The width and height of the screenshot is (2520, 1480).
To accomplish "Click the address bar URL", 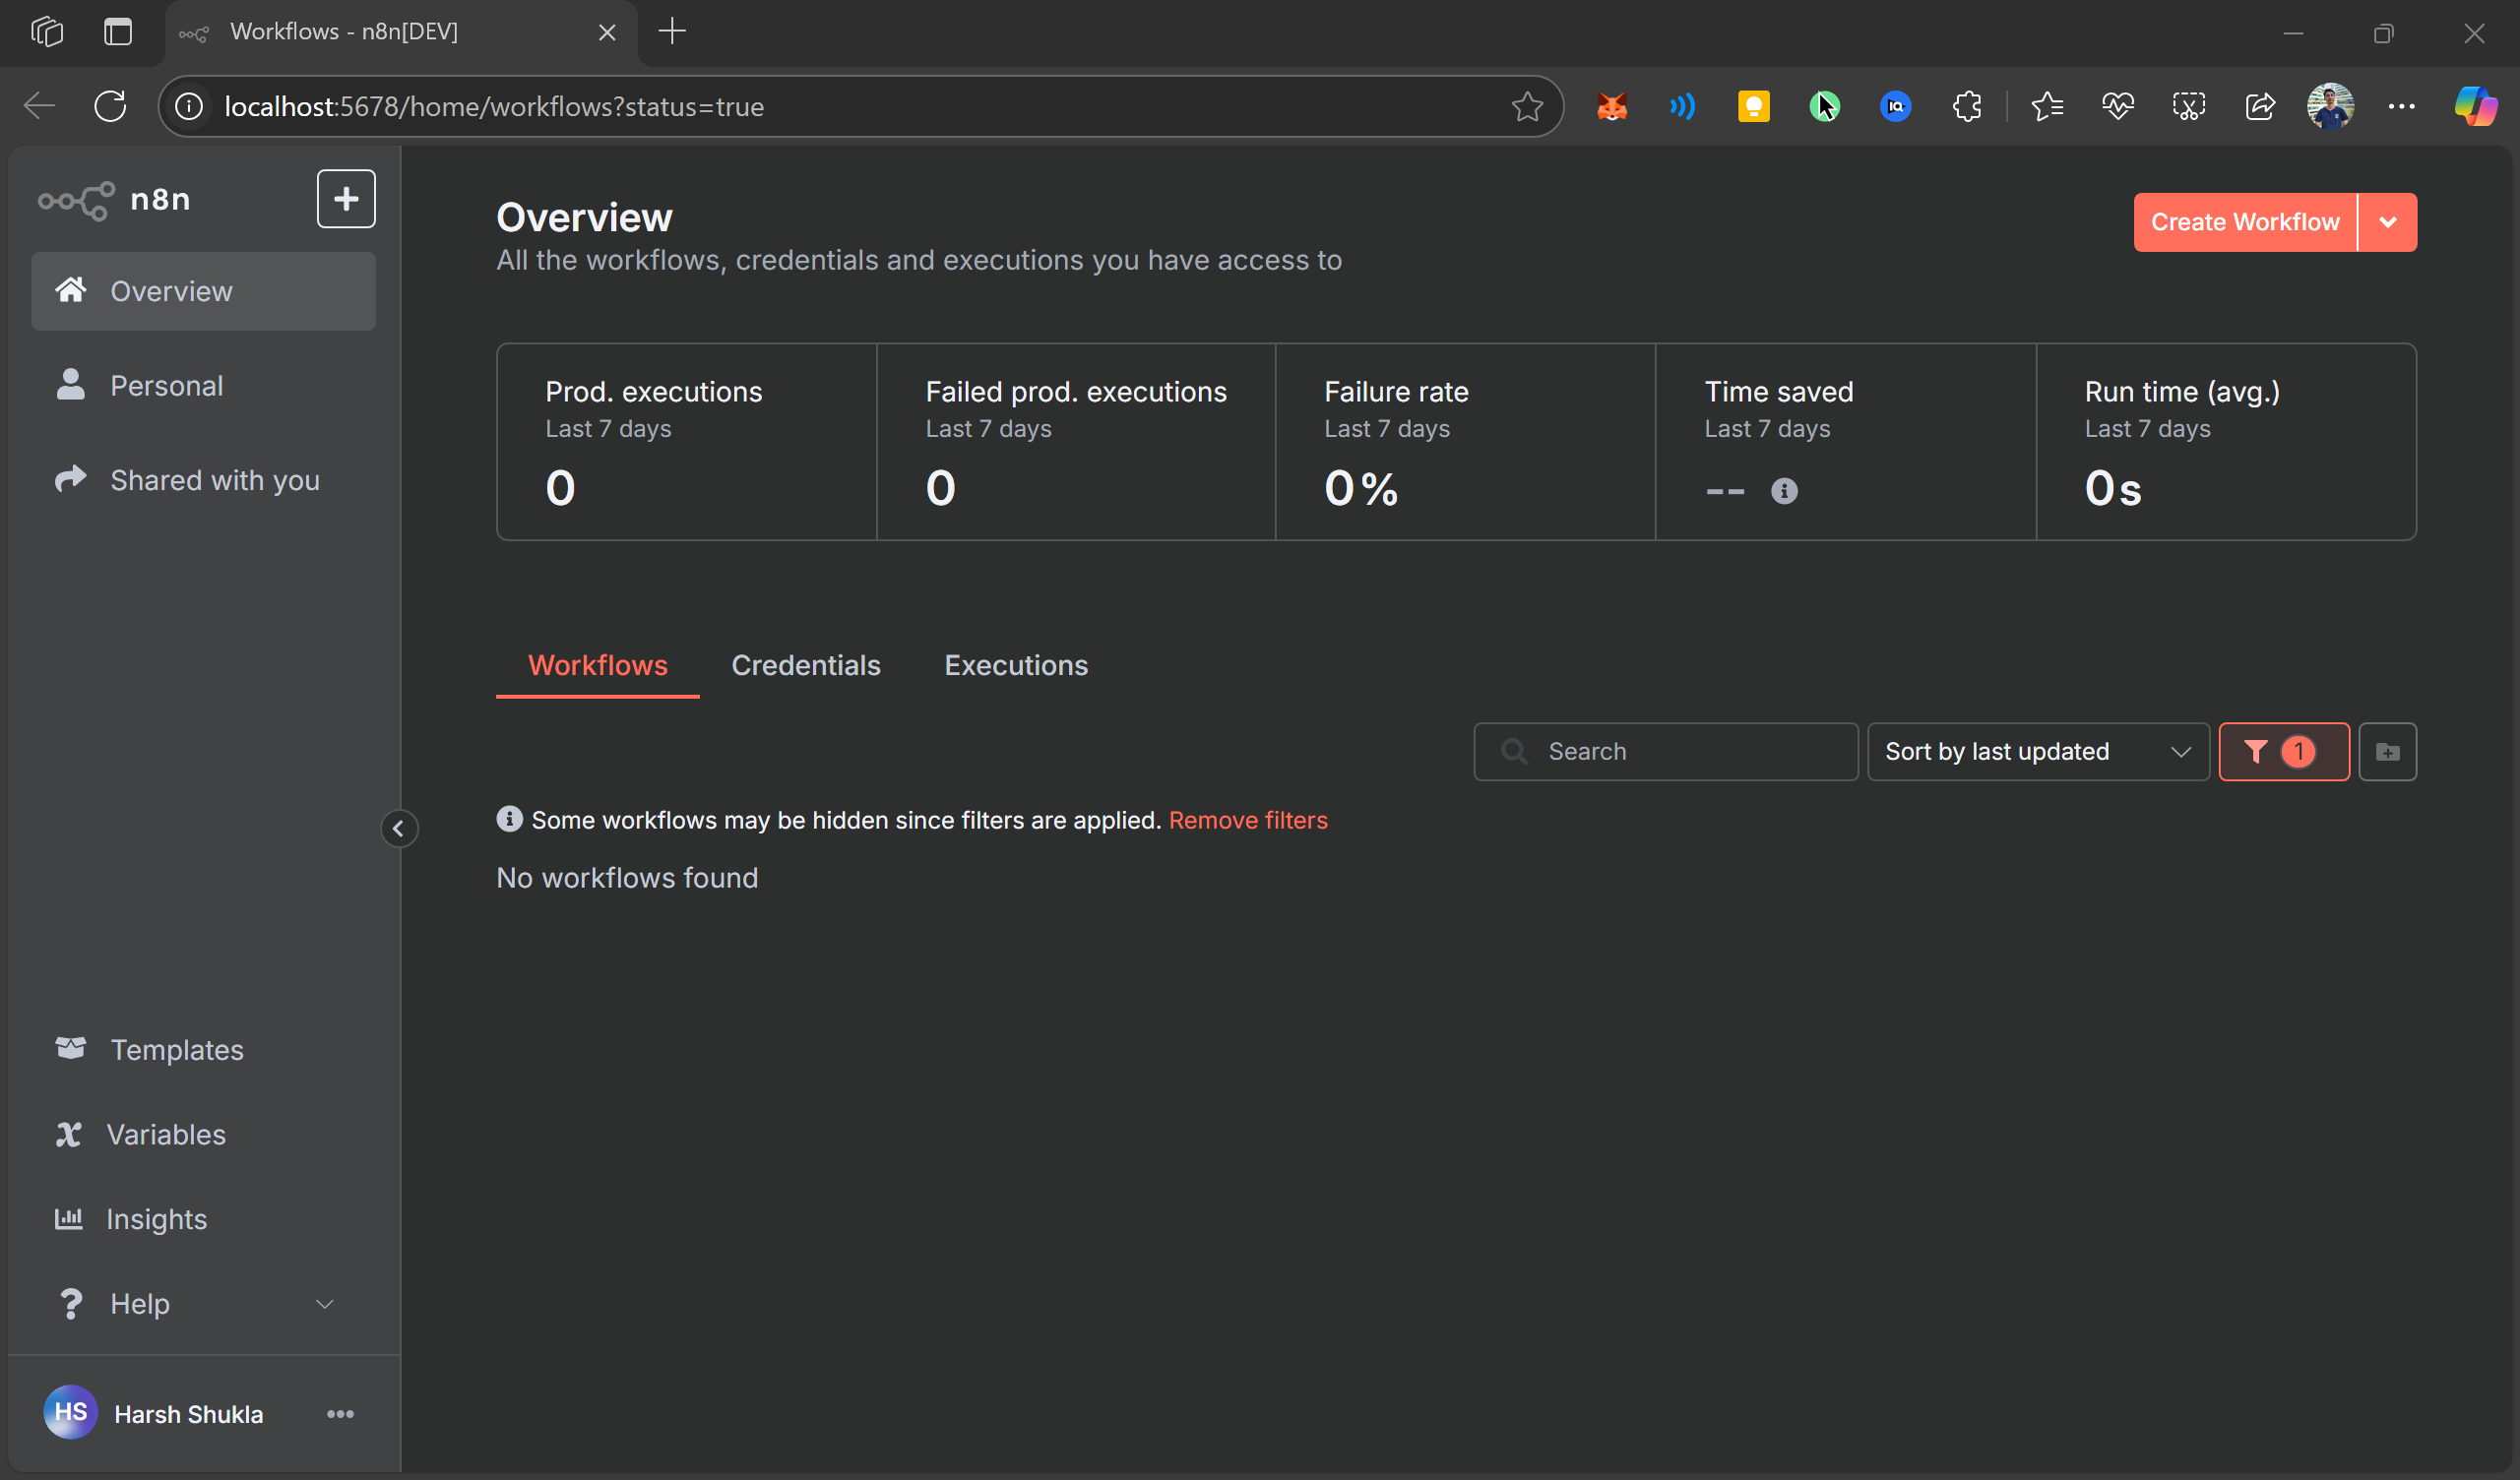I will click(494, 106).
